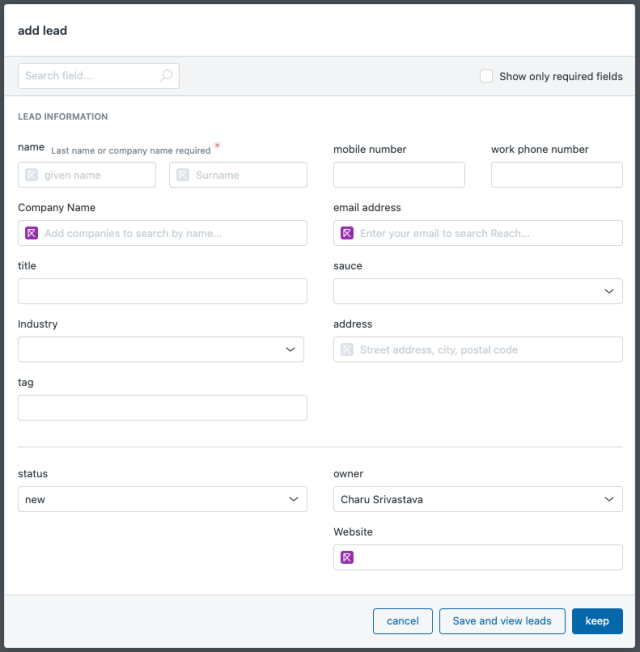Click into the title text field

[x=163, y=291]
